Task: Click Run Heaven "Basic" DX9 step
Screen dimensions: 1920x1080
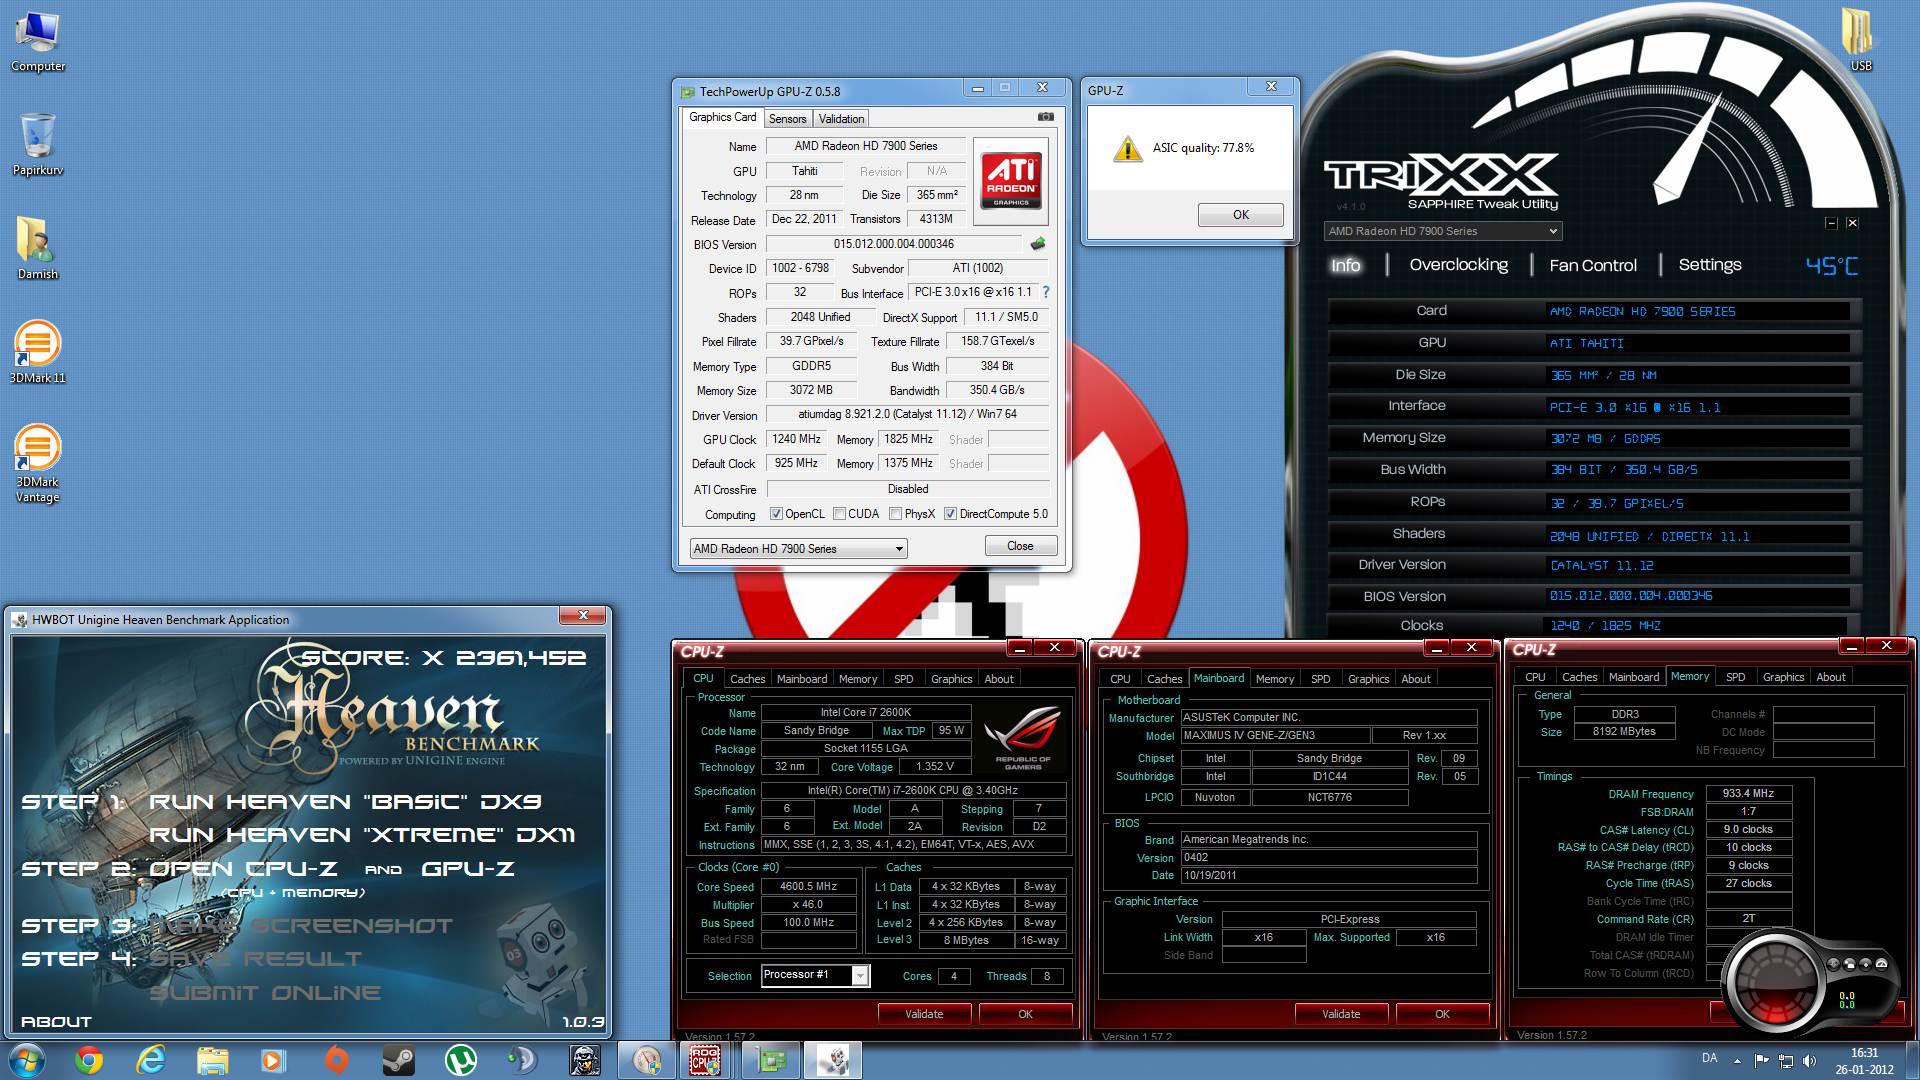Action: (x=345, y=801)
